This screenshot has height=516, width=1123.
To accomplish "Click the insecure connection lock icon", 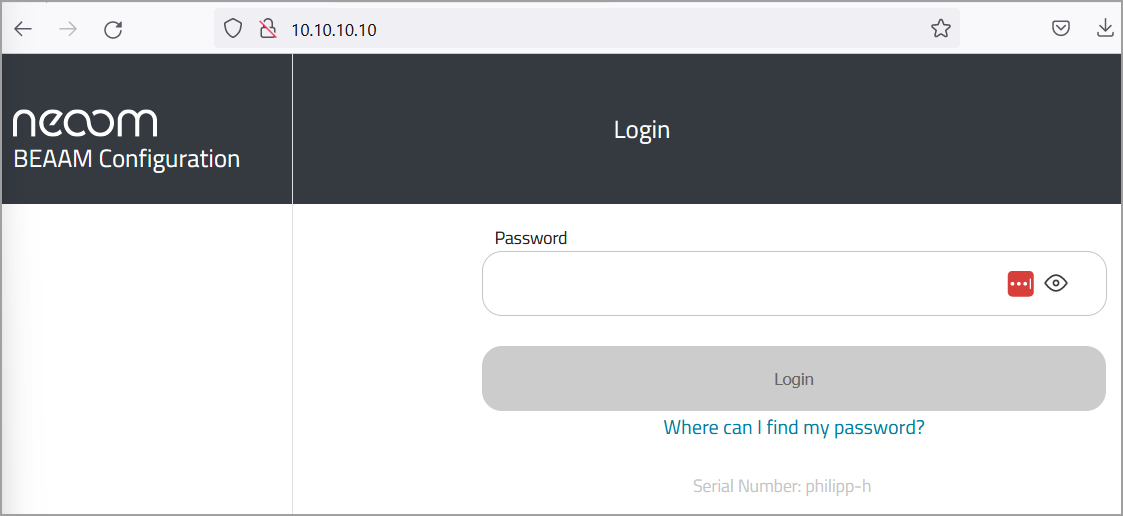I will pos(267,29).
